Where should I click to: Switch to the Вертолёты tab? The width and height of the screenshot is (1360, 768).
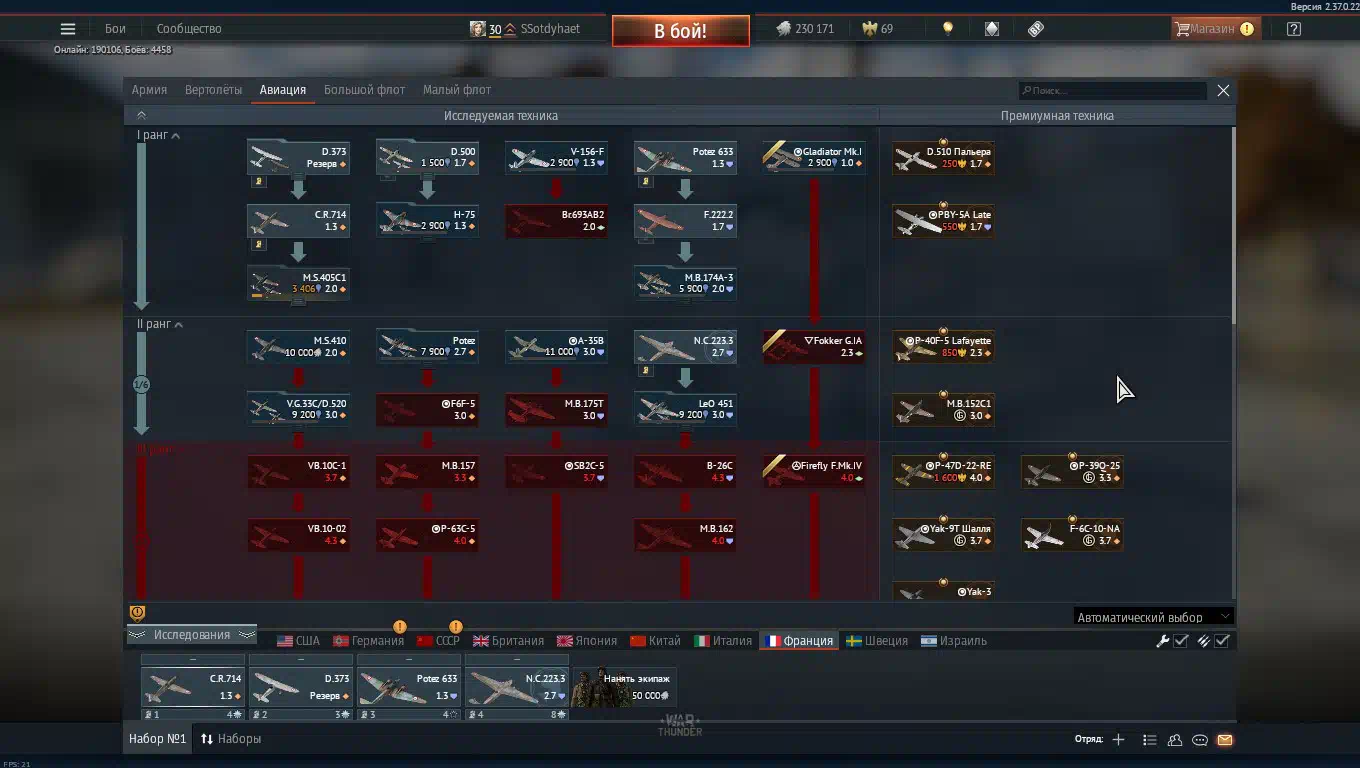(x=213, y=90)
